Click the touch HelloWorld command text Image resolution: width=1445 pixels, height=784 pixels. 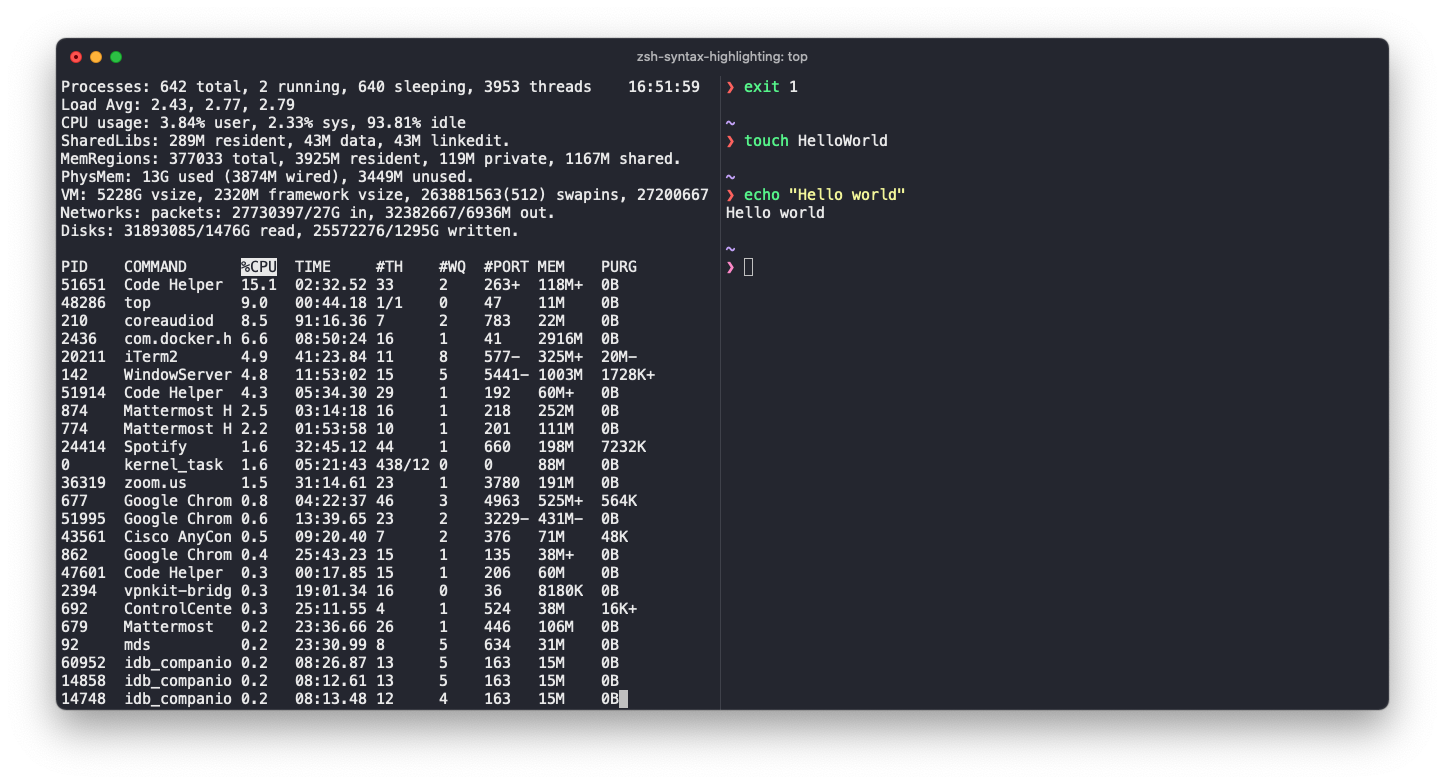816,140
